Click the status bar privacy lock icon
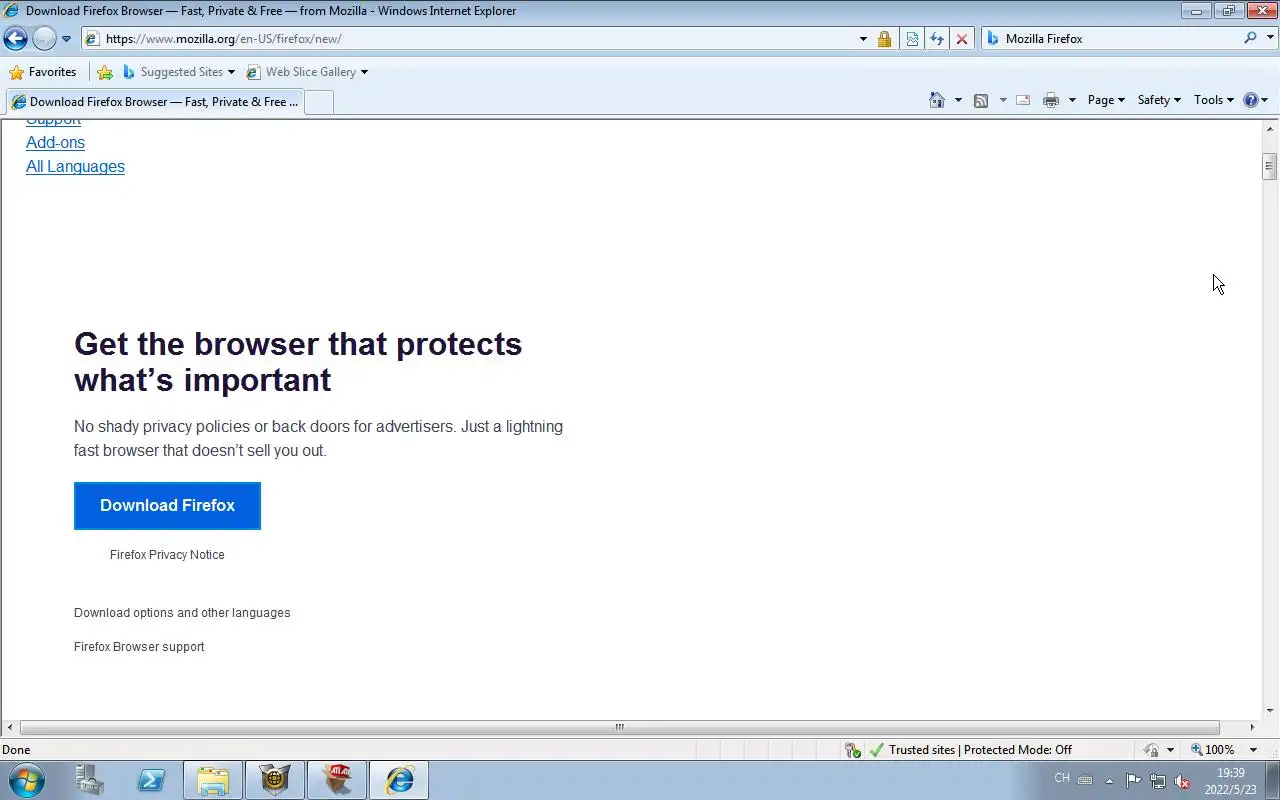 (1152, 750)
